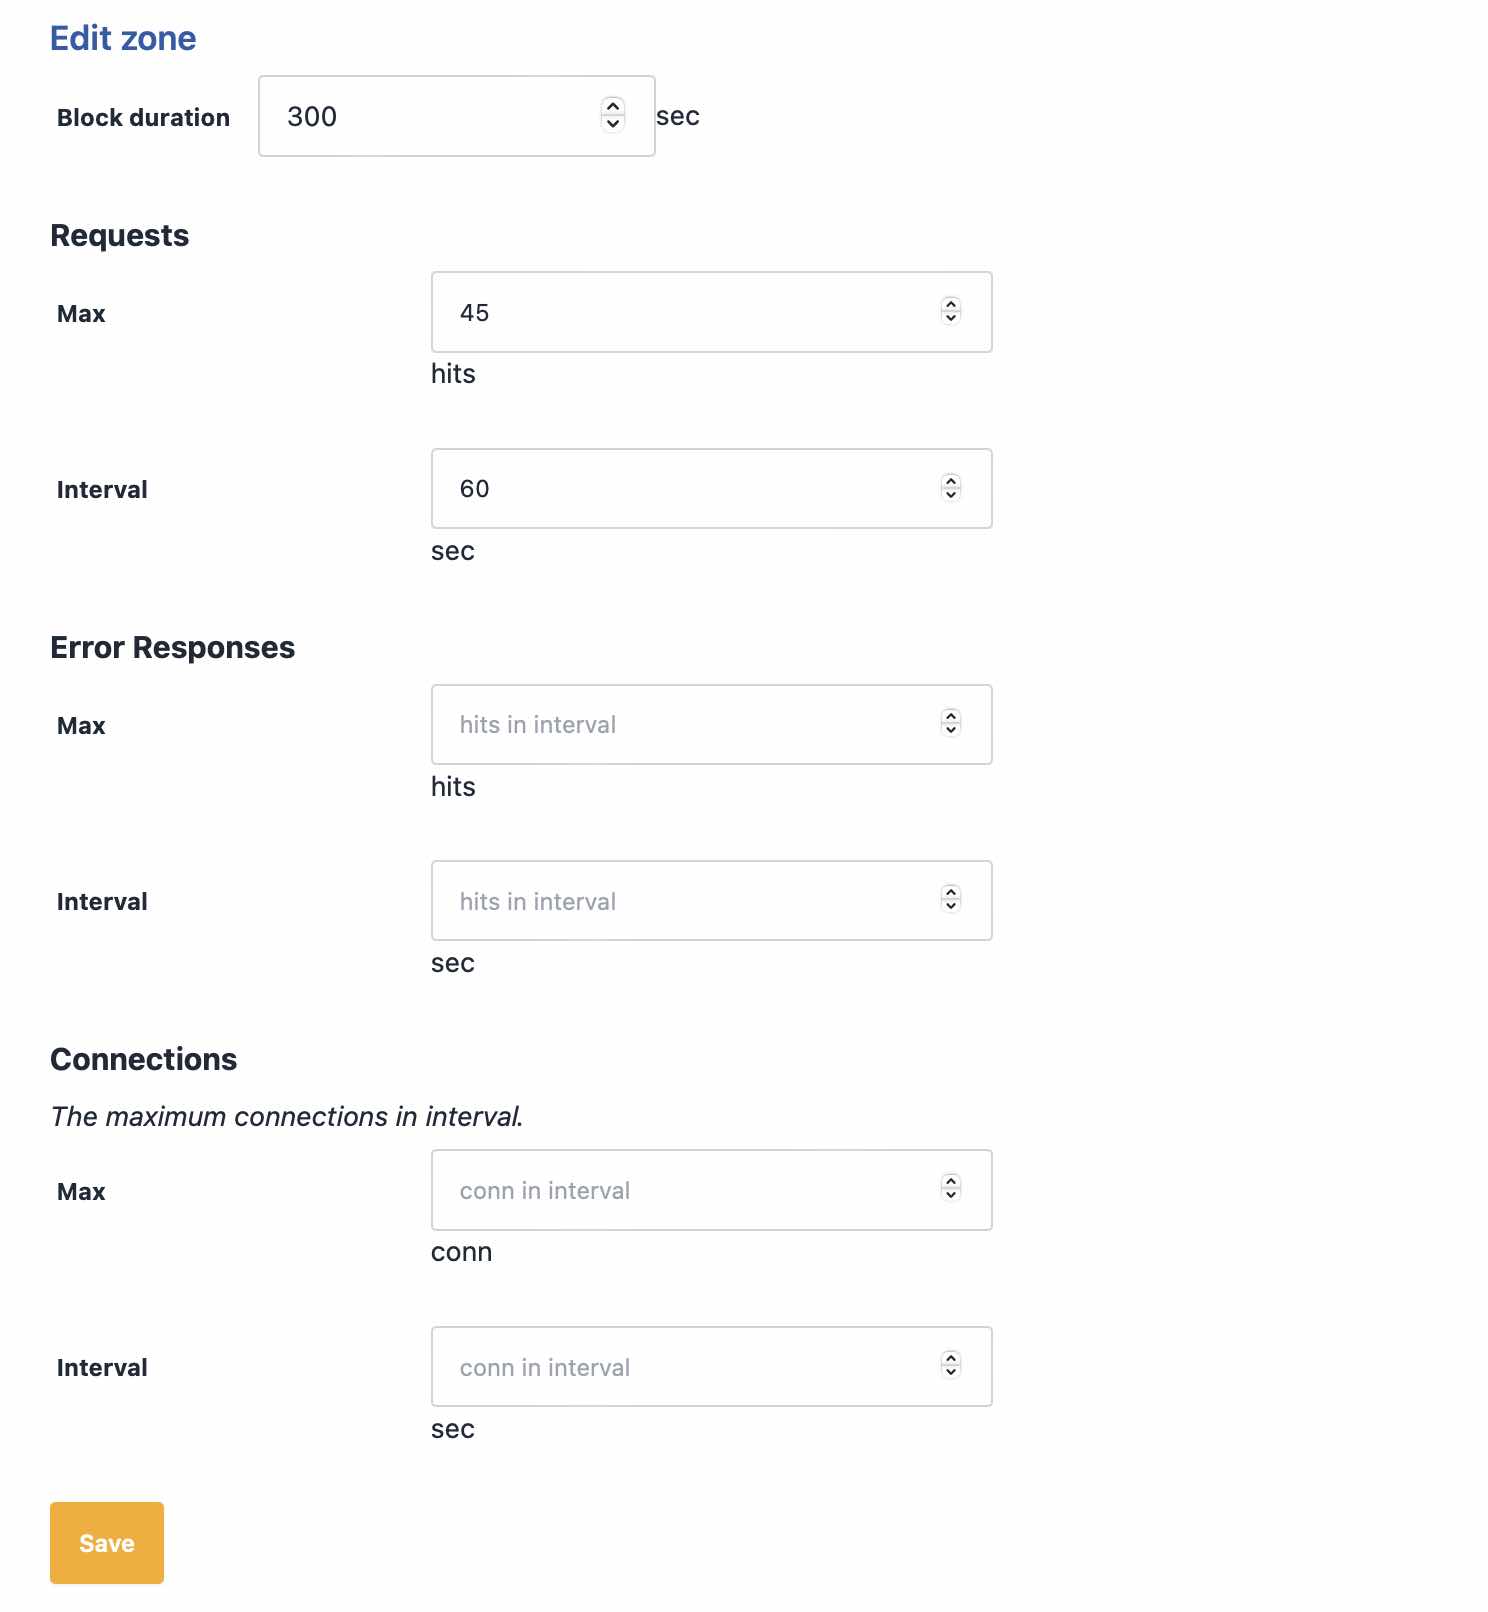Increment Error Responses Max stepper up
This screenshot has height=1612, width=1488.
point(951,716)
